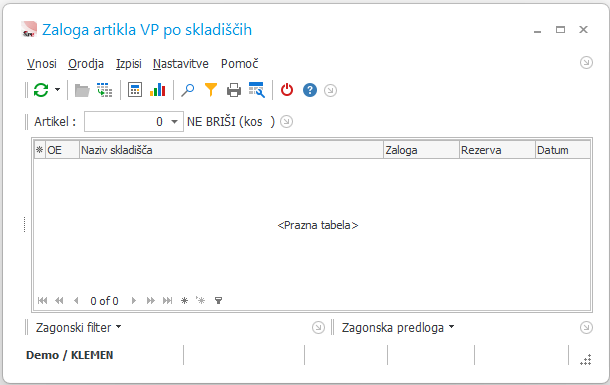Open the Nastavitve menu

181,63
